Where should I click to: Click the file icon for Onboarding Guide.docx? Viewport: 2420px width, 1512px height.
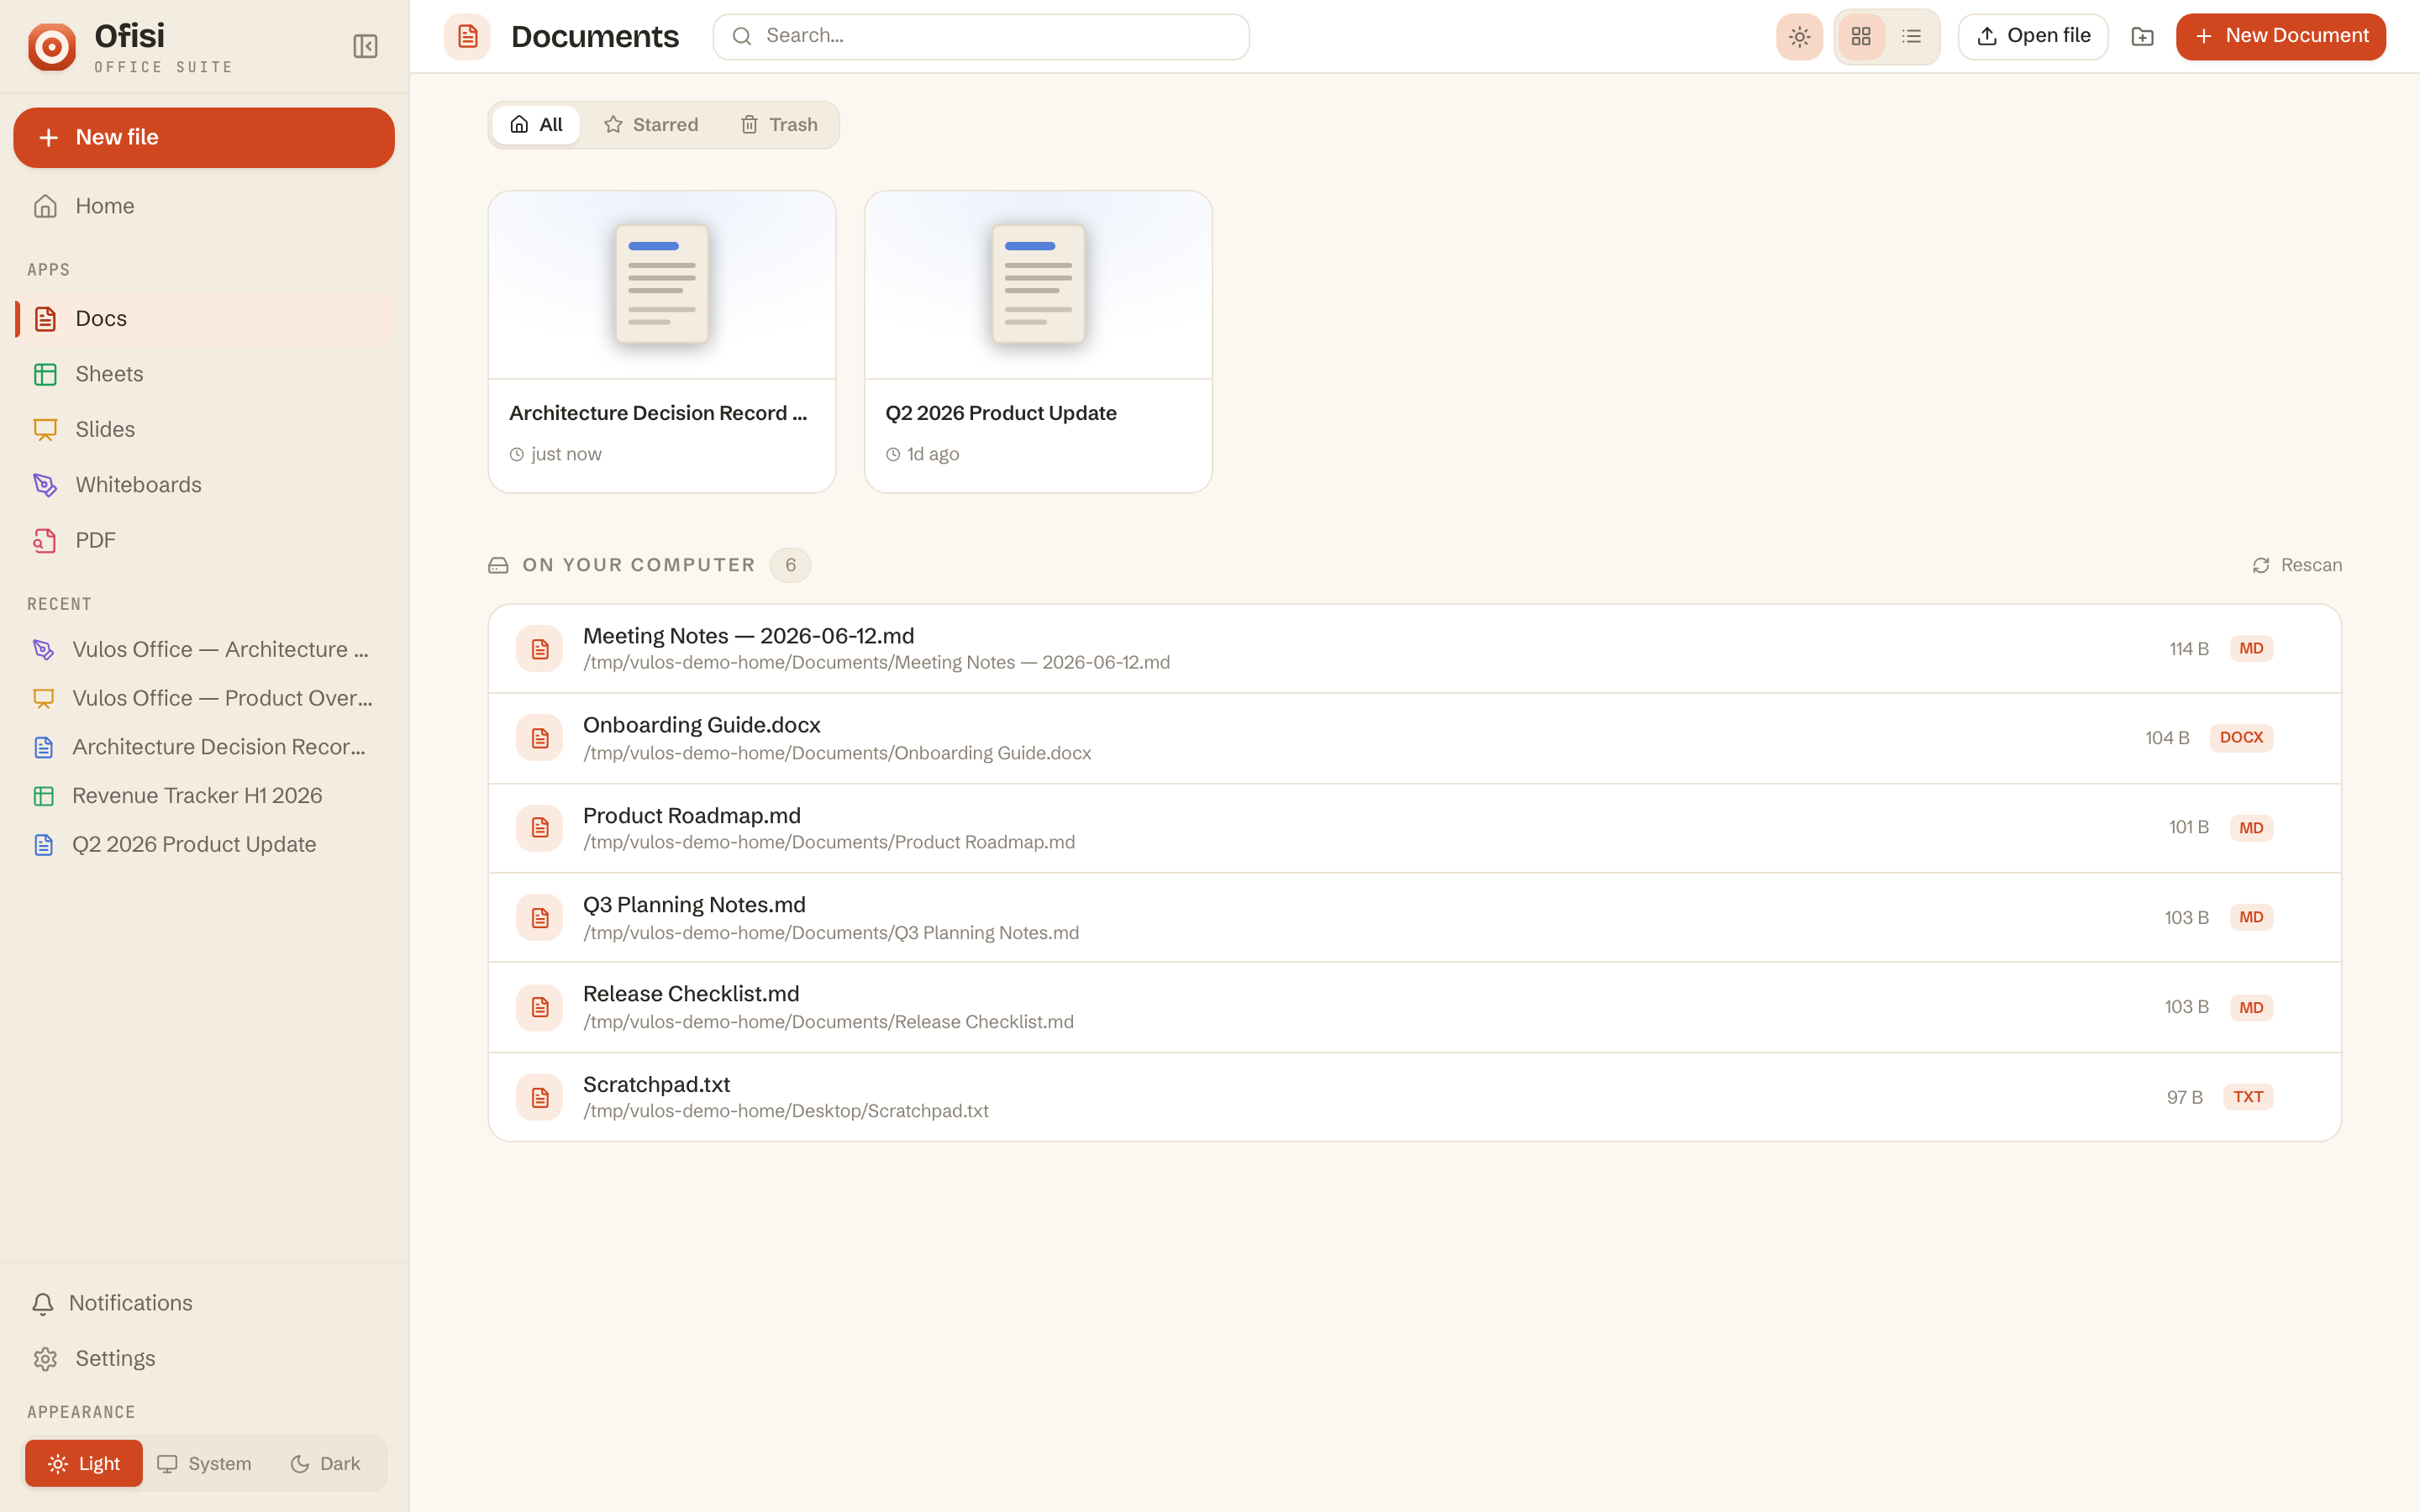point(540,738)
